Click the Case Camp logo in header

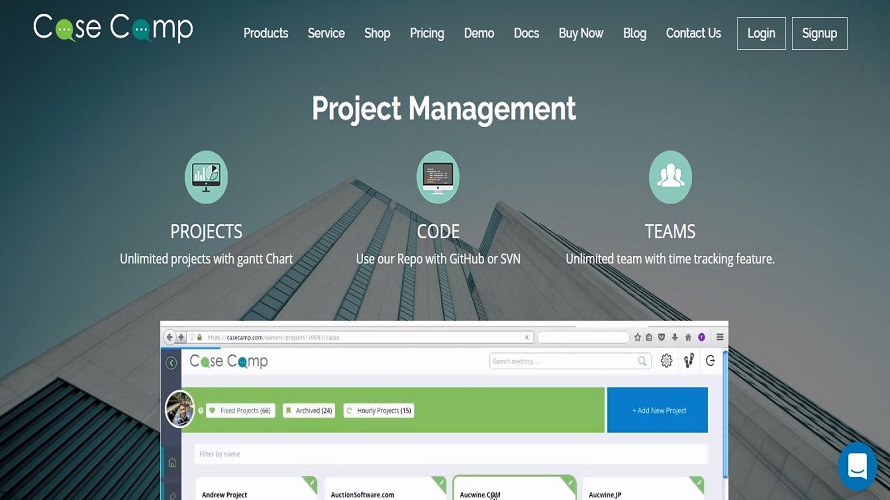coord(113,28)
